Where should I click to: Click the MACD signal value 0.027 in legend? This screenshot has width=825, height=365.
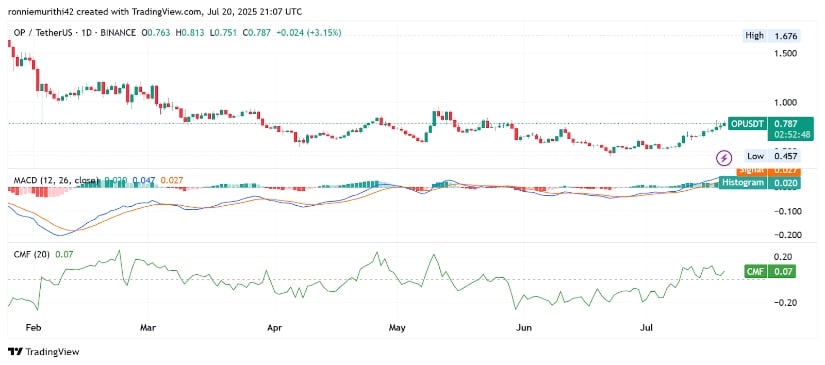point(172,181)
